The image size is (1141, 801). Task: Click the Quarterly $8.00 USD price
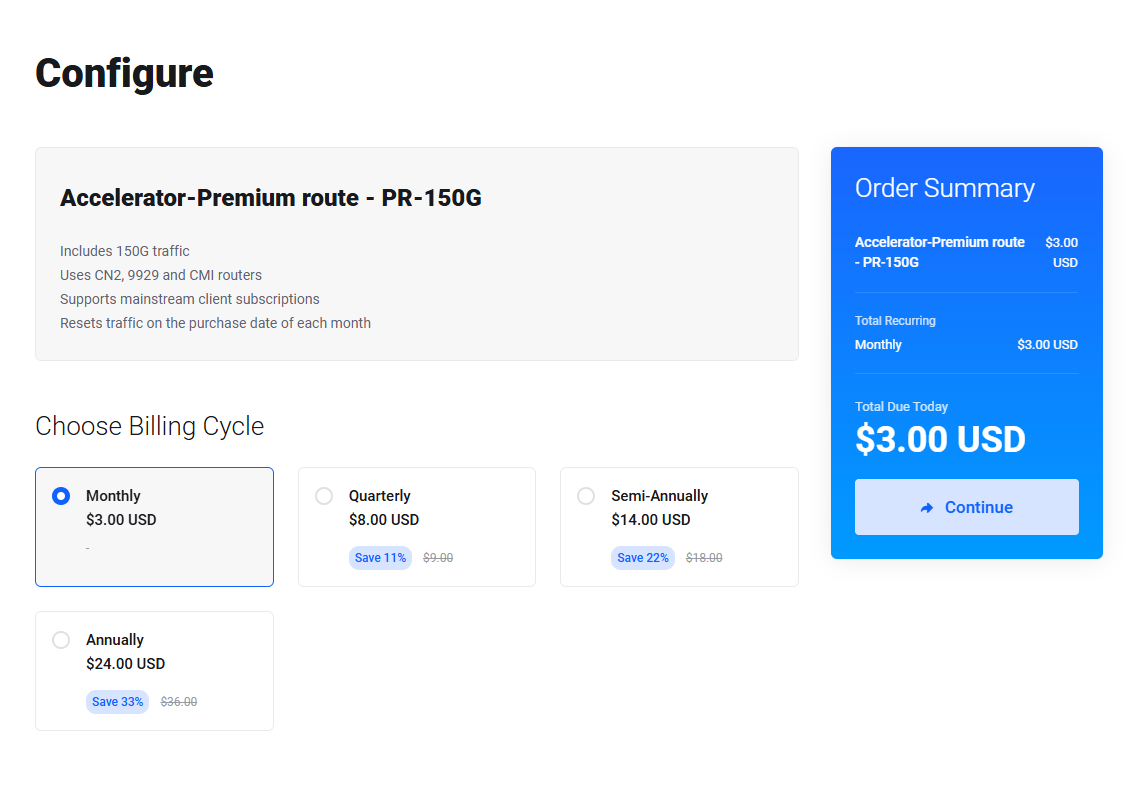pyautogui.click(x=384, y=520)
